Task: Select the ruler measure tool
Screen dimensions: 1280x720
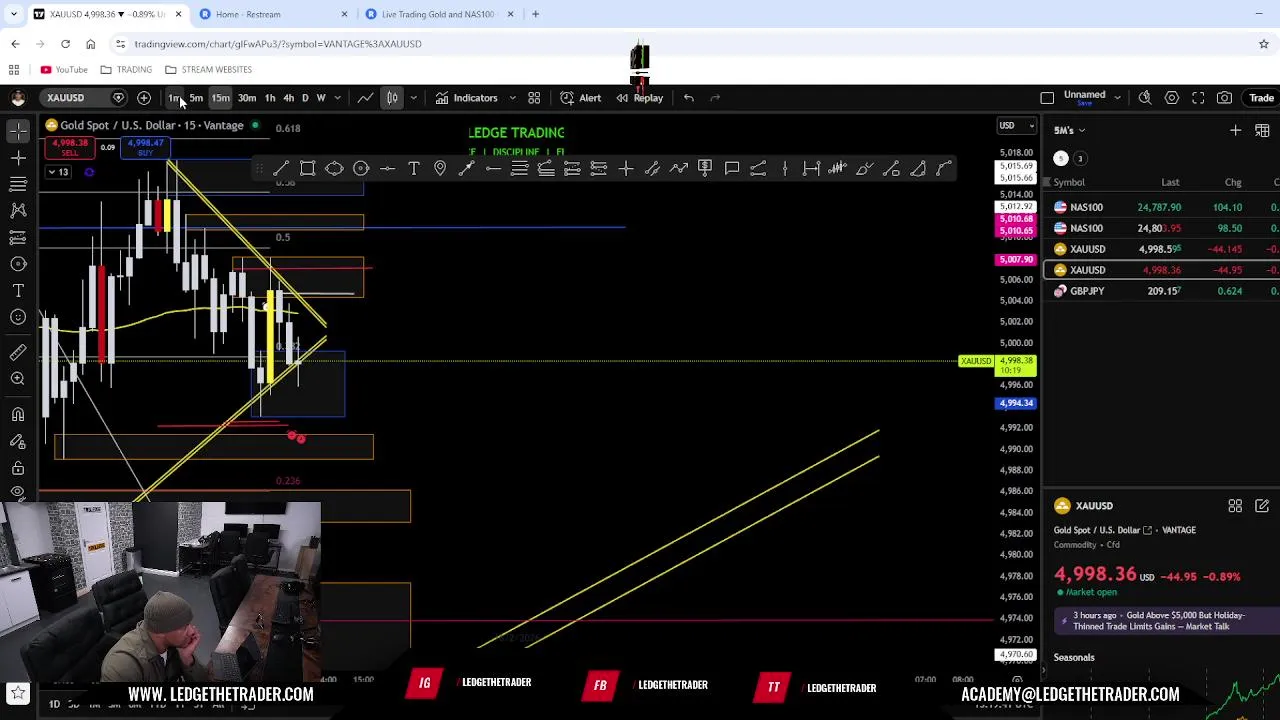Action: (x=18, y=352)
